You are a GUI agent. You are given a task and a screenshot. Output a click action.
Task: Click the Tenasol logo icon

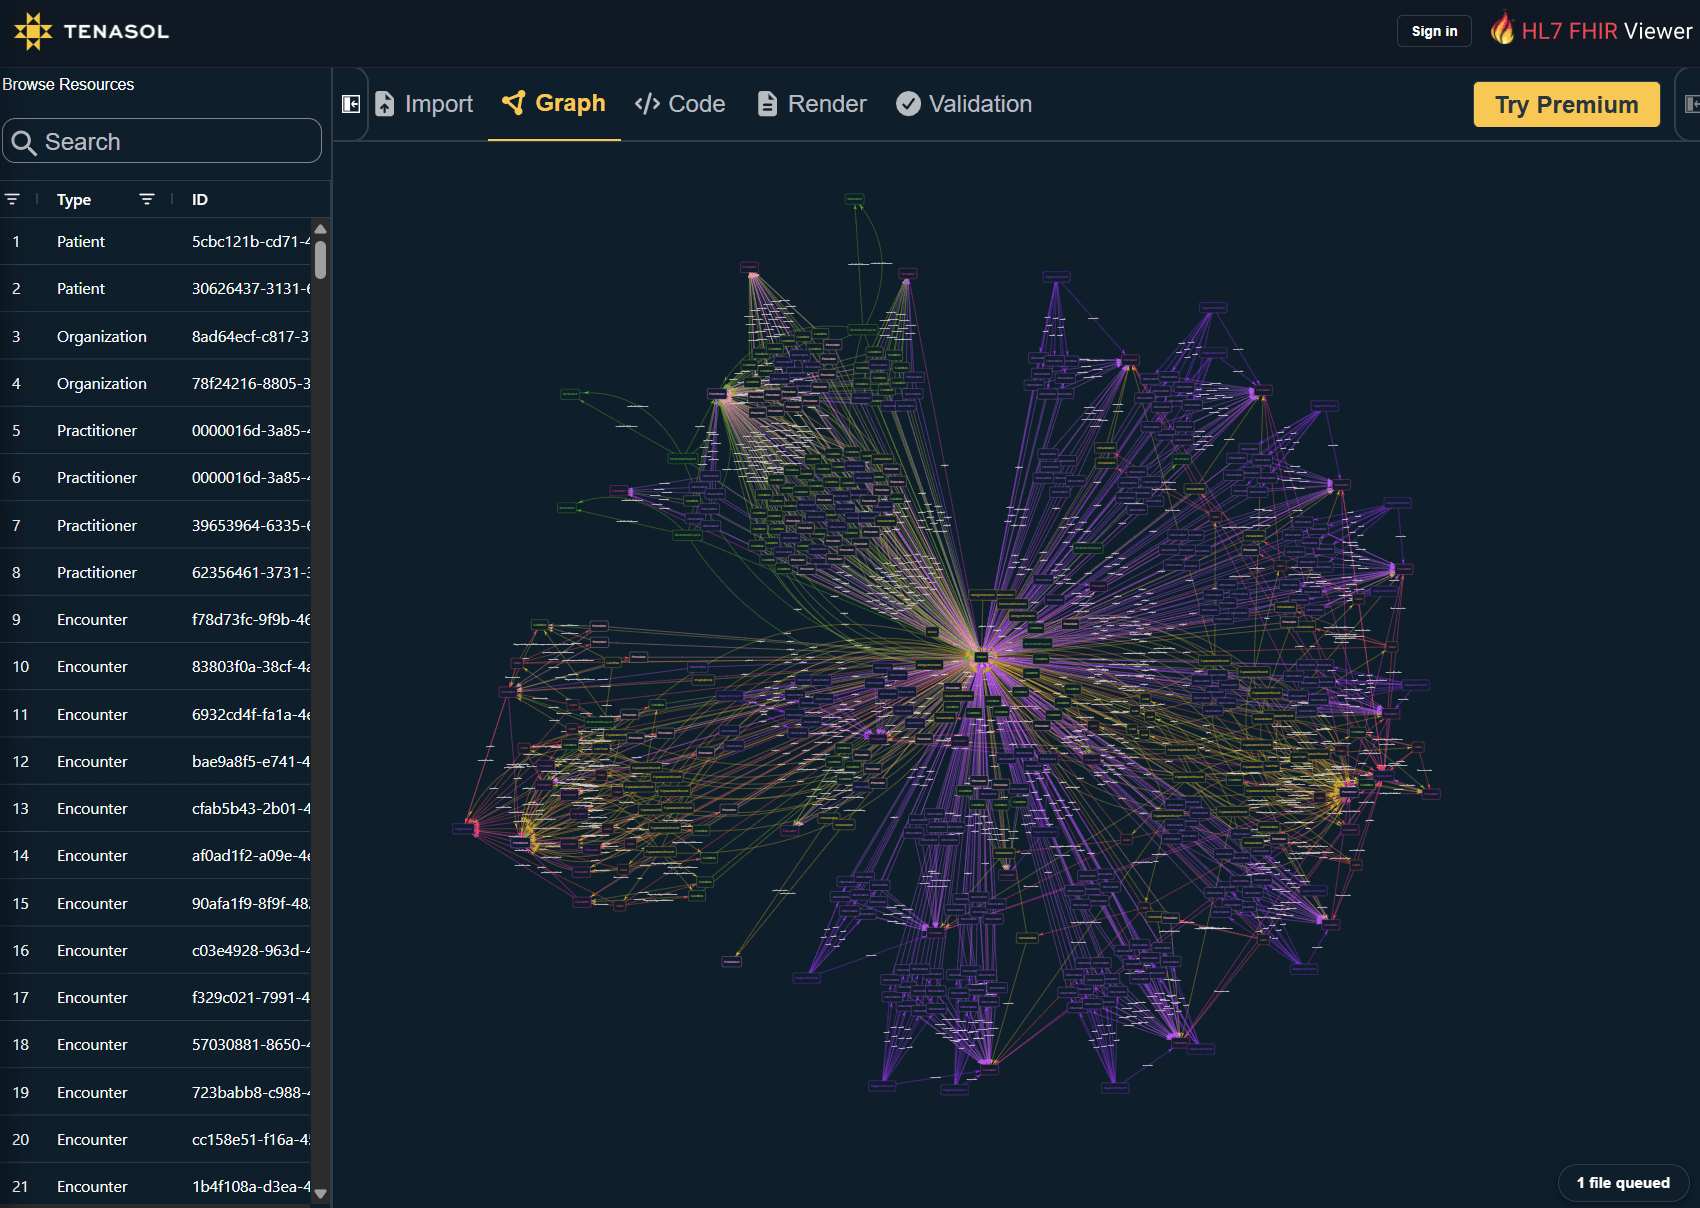point(33,31)
